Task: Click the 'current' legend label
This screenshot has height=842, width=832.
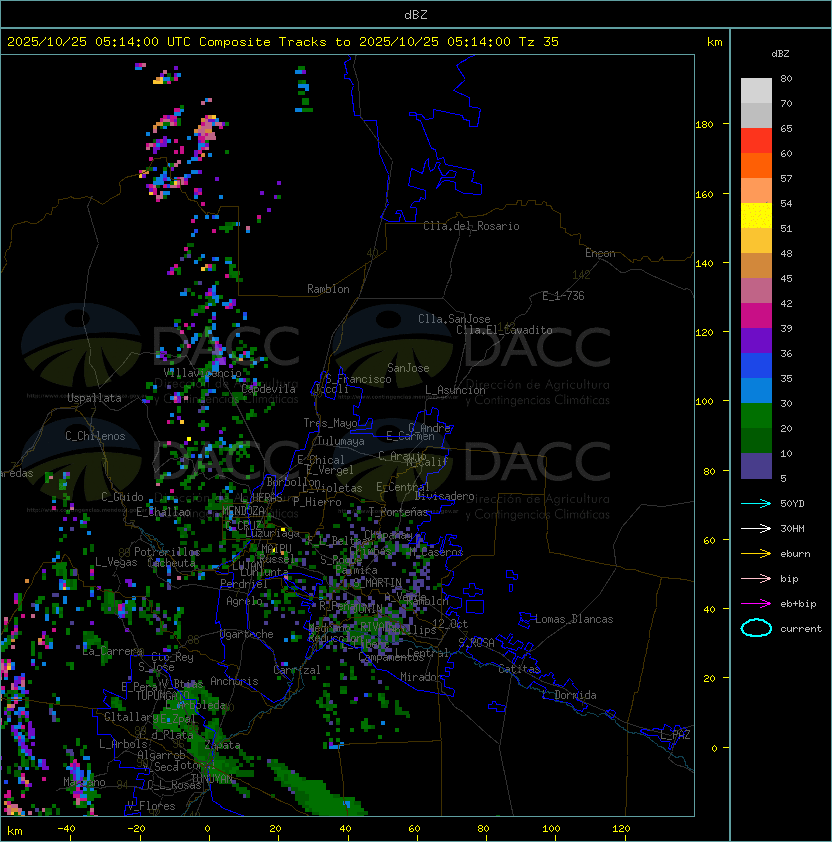Action: (801, 629)
